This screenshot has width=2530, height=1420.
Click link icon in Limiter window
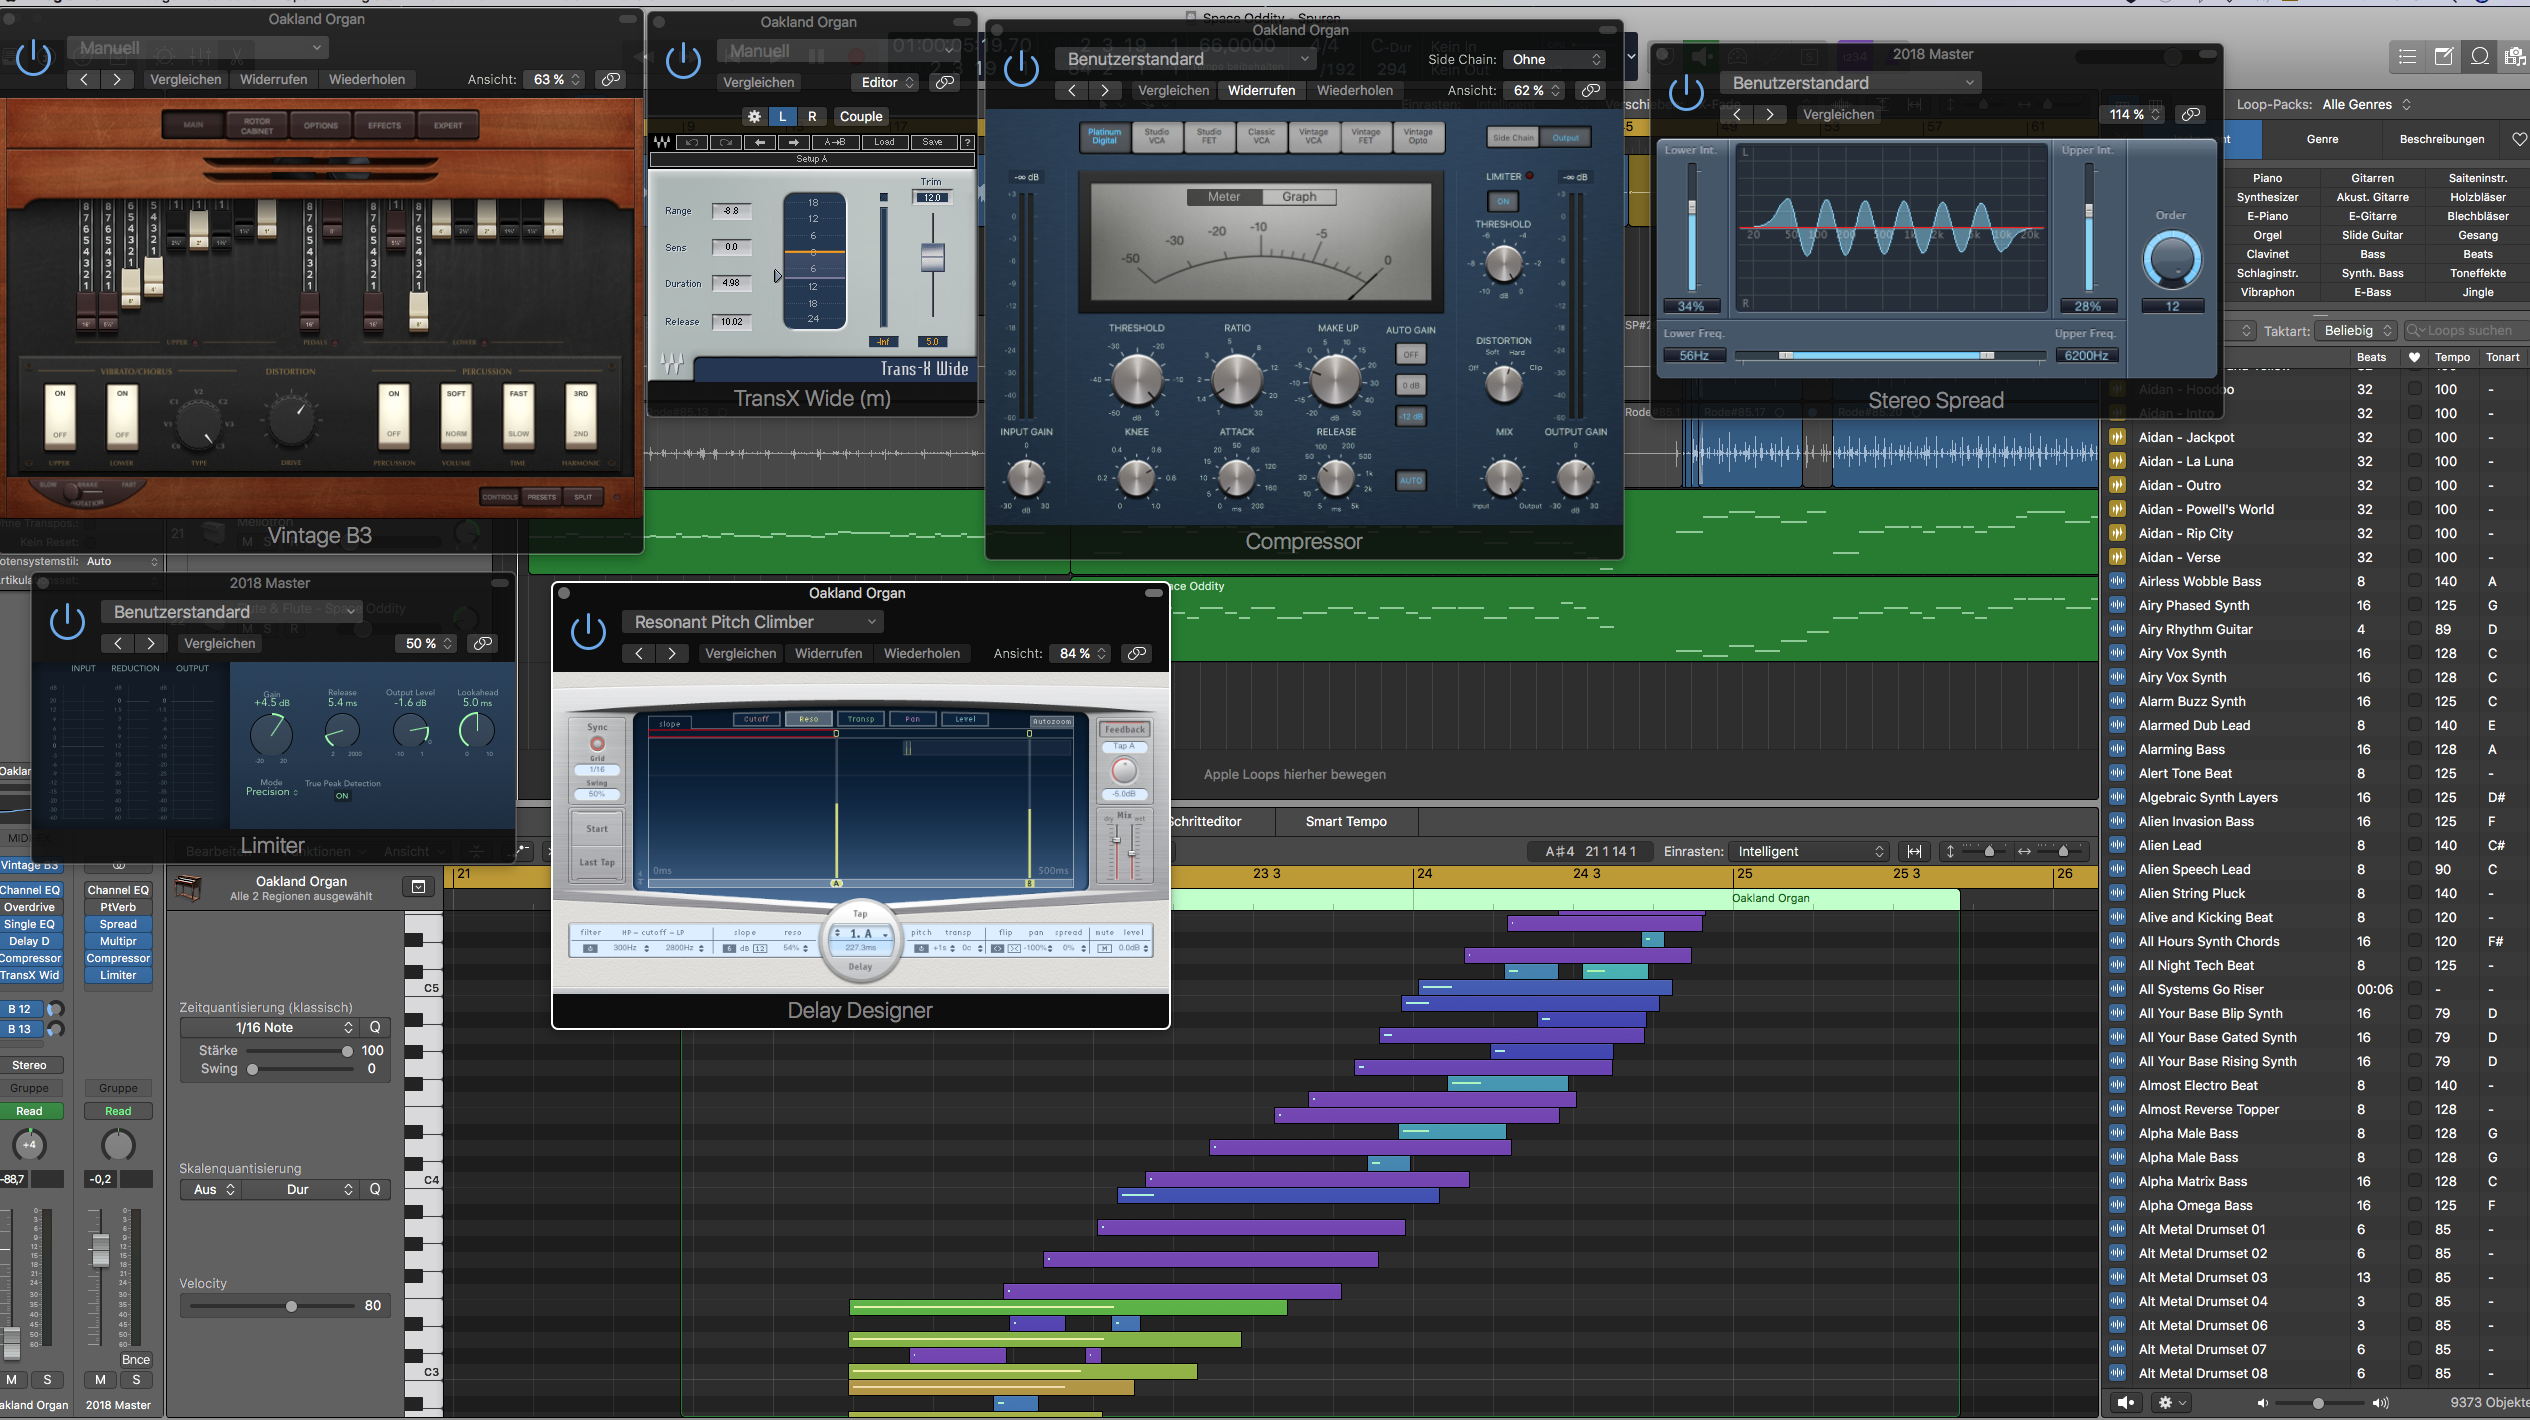[x=482, y=643]
